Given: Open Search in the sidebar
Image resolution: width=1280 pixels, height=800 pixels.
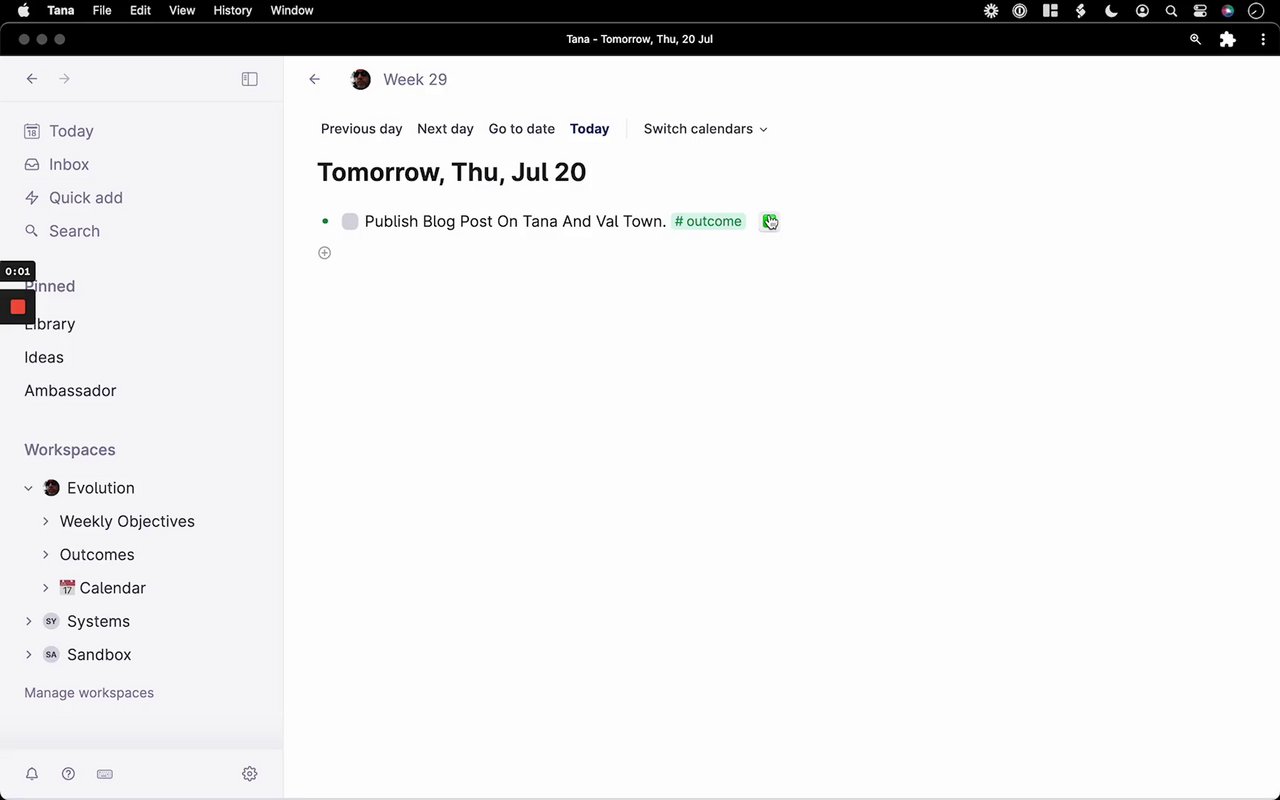Looking at the screenshot, I should pos(62,231).
